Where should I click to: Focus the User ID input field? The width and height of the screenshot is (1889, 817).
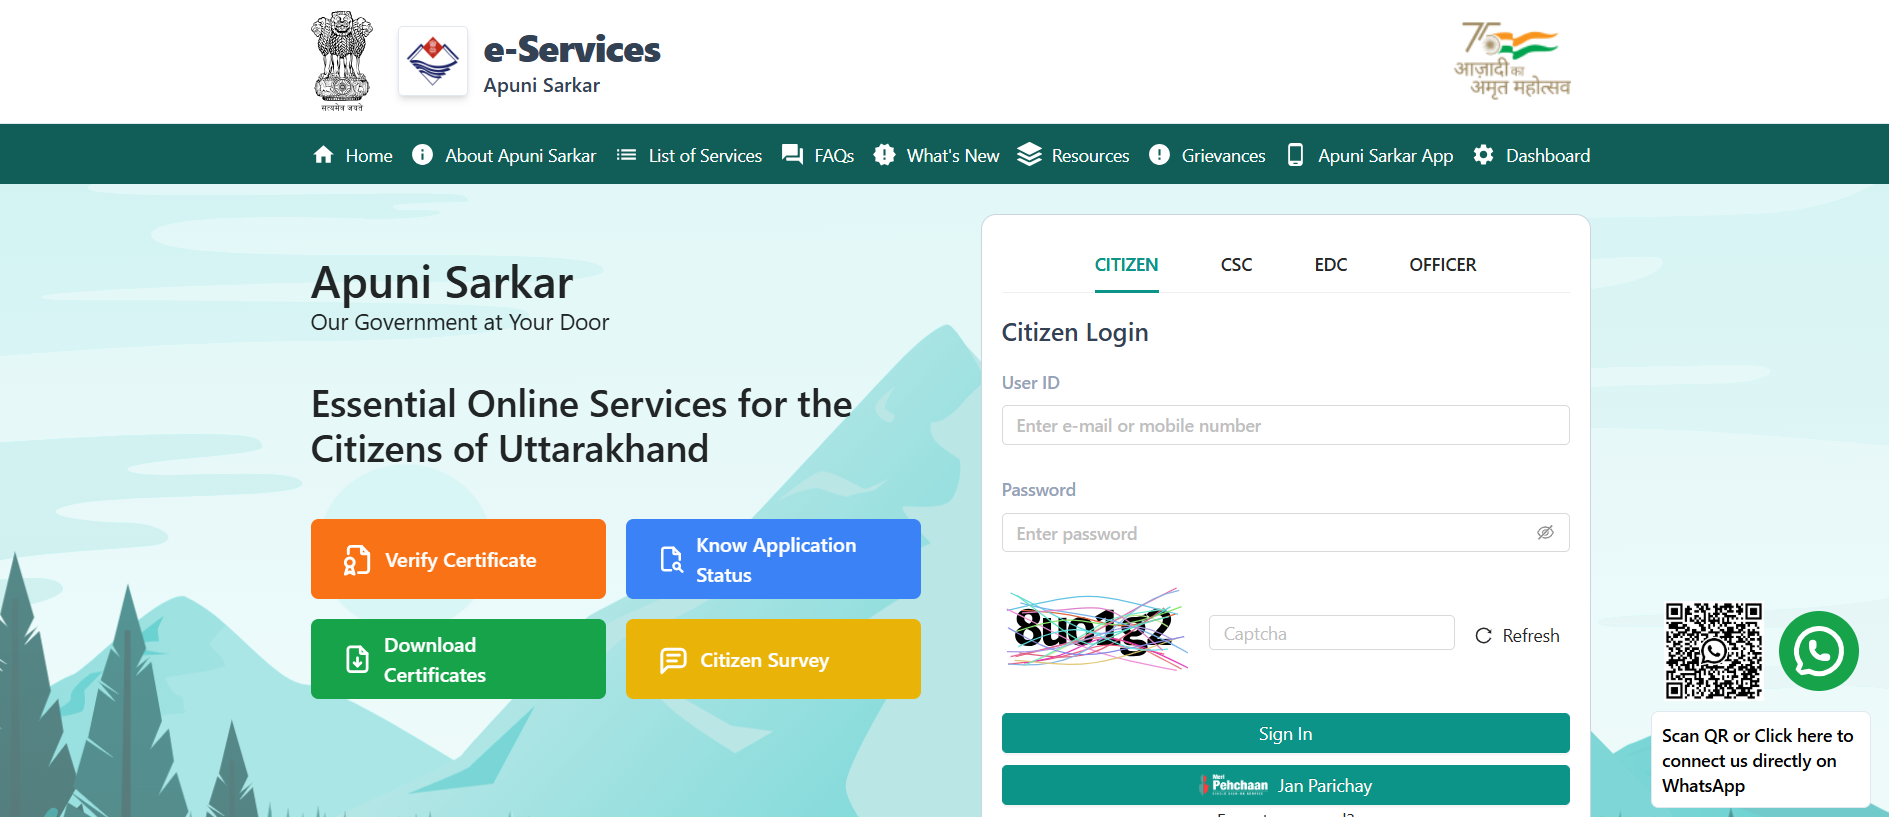click(x=1285, y=425)
